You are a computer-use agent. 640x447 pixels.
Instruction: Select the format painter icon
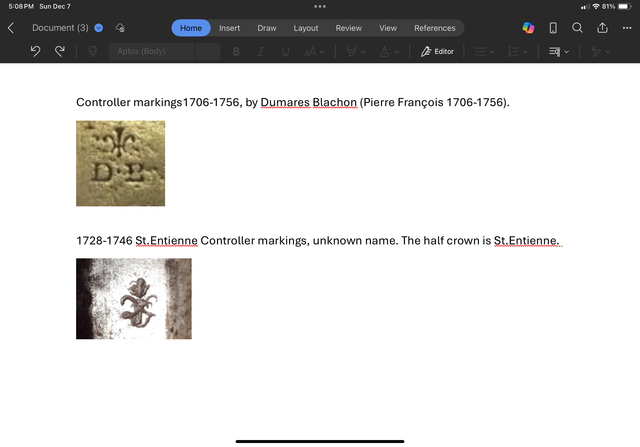tap(93, 51)
